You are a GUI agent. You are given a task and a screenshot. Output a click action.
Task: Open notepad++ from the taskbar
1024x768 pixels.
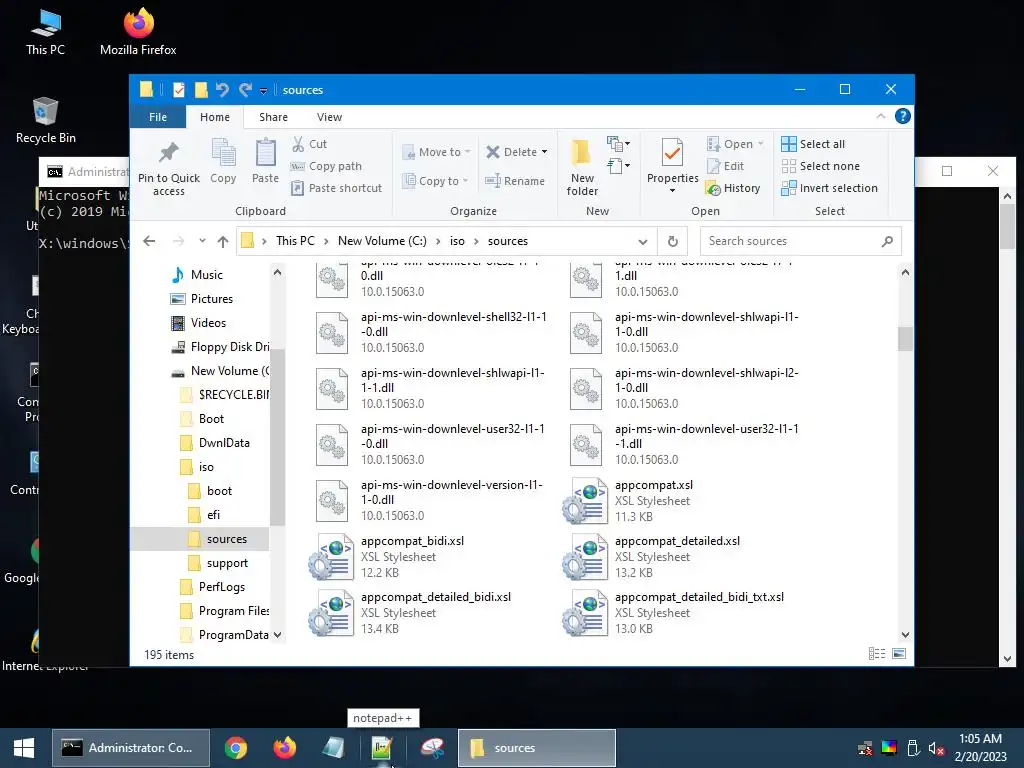(382, 748)
